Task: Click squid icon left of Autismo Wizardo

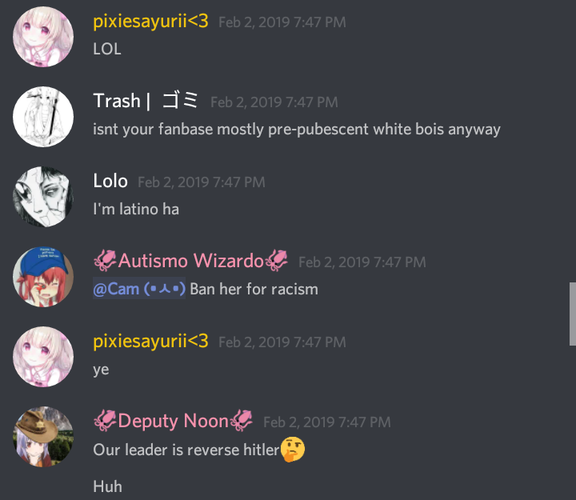Action: 105,260
